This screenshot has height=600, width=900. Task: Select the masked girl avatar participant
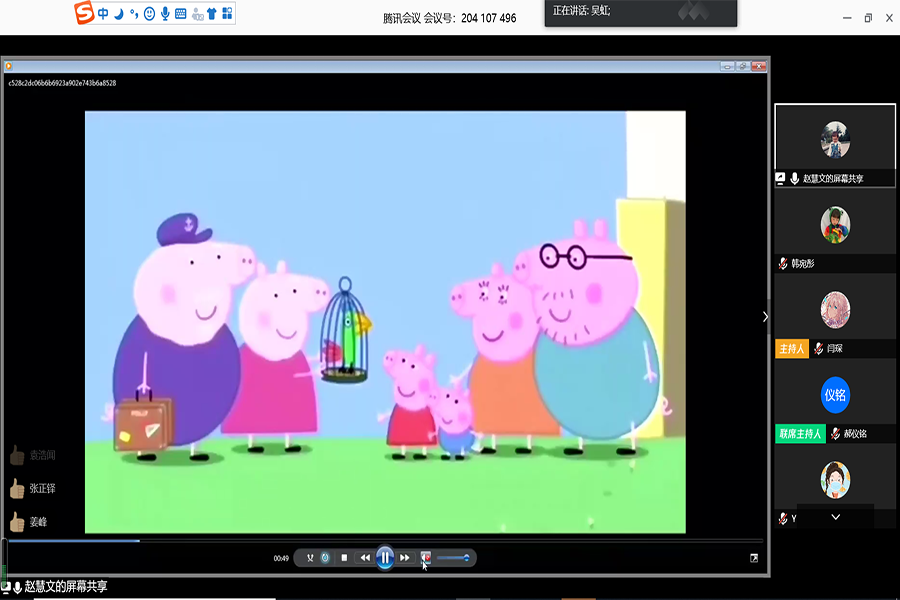coord(835,480)
